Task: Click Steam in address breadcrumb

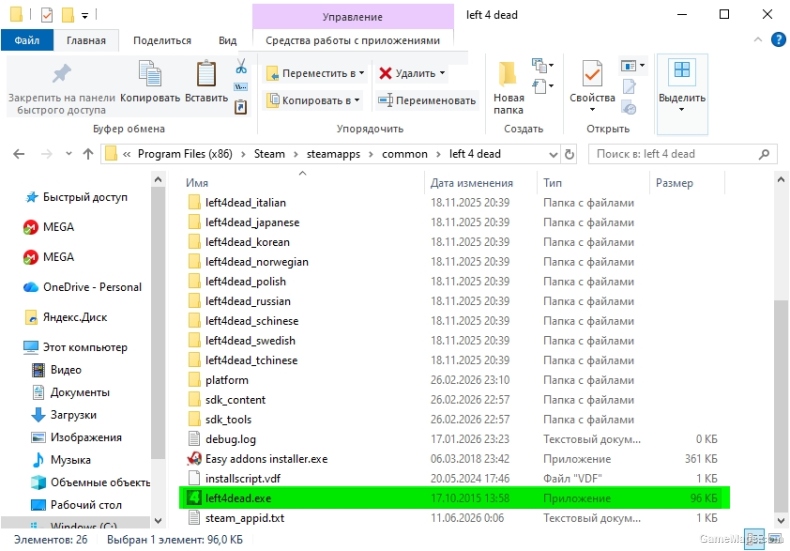Action: point(269,154)
